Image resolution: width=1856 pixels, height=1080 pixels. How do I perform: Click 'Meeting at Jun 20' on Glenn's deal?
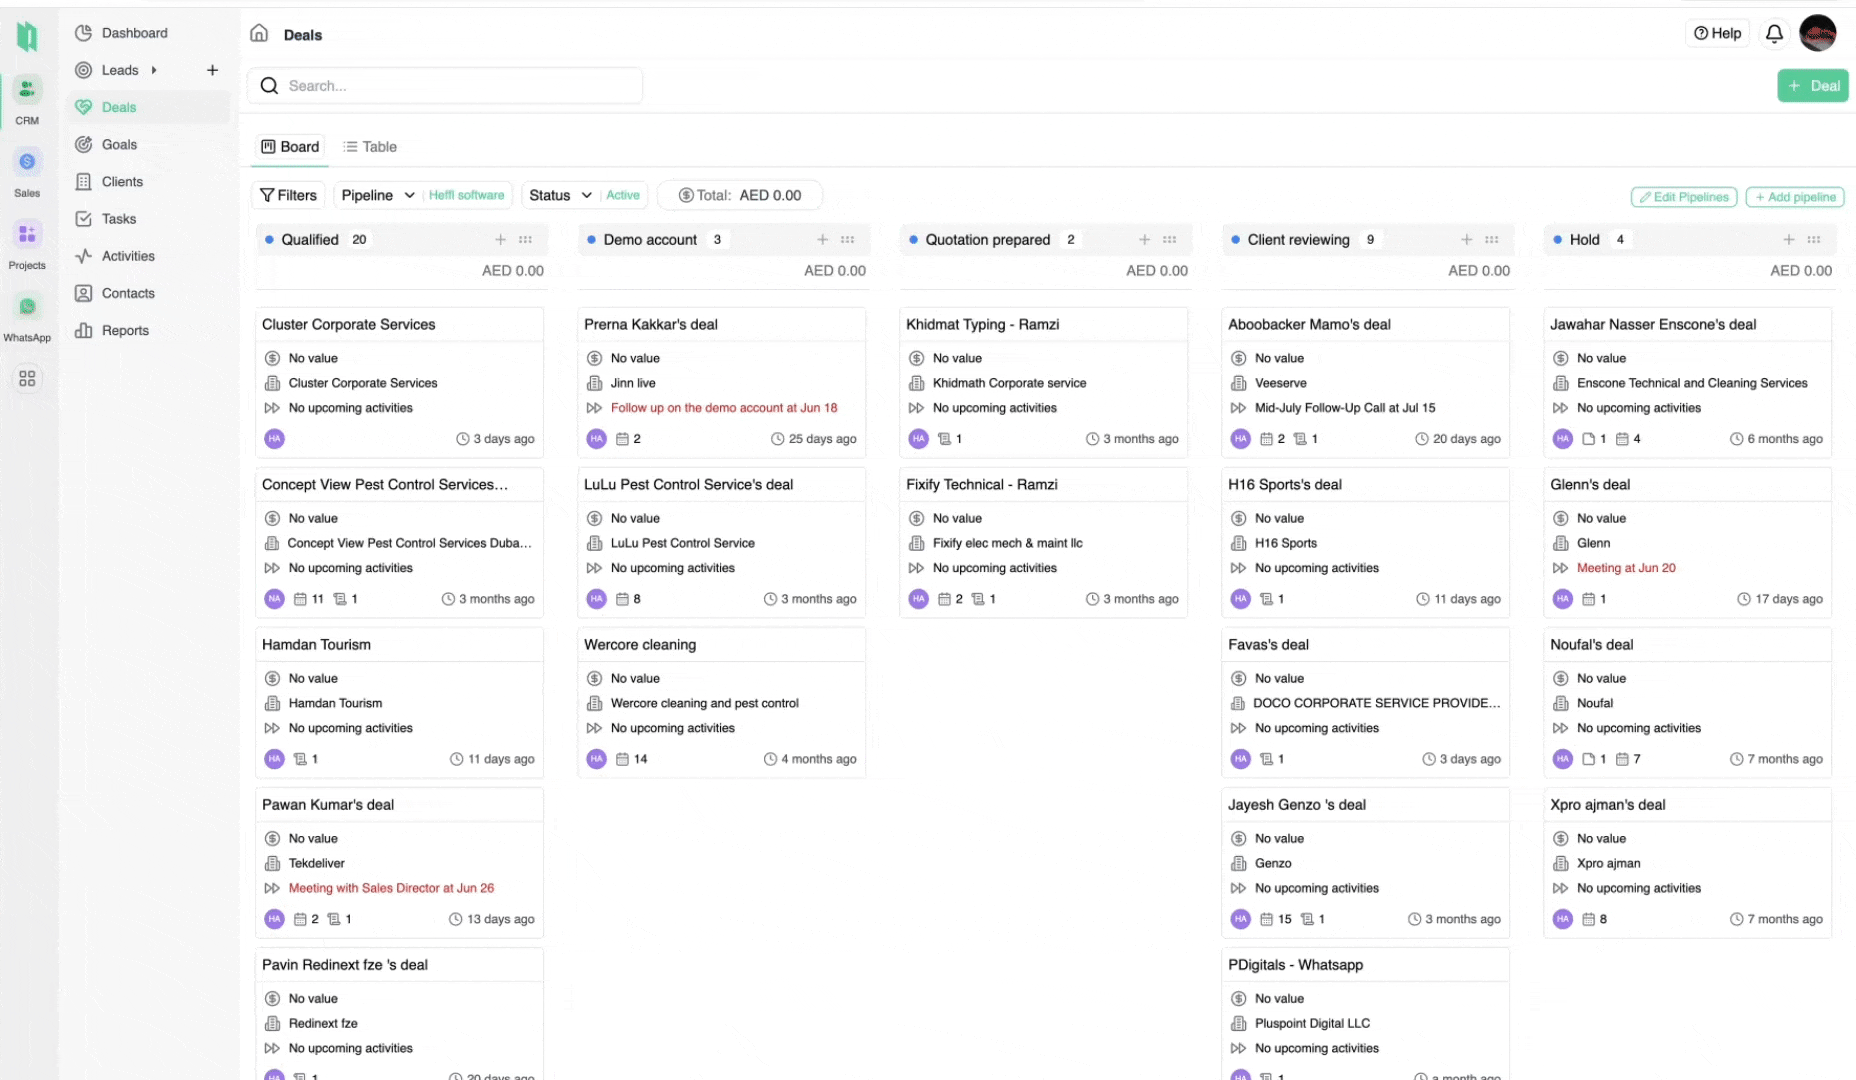(x=1626, y=568)
